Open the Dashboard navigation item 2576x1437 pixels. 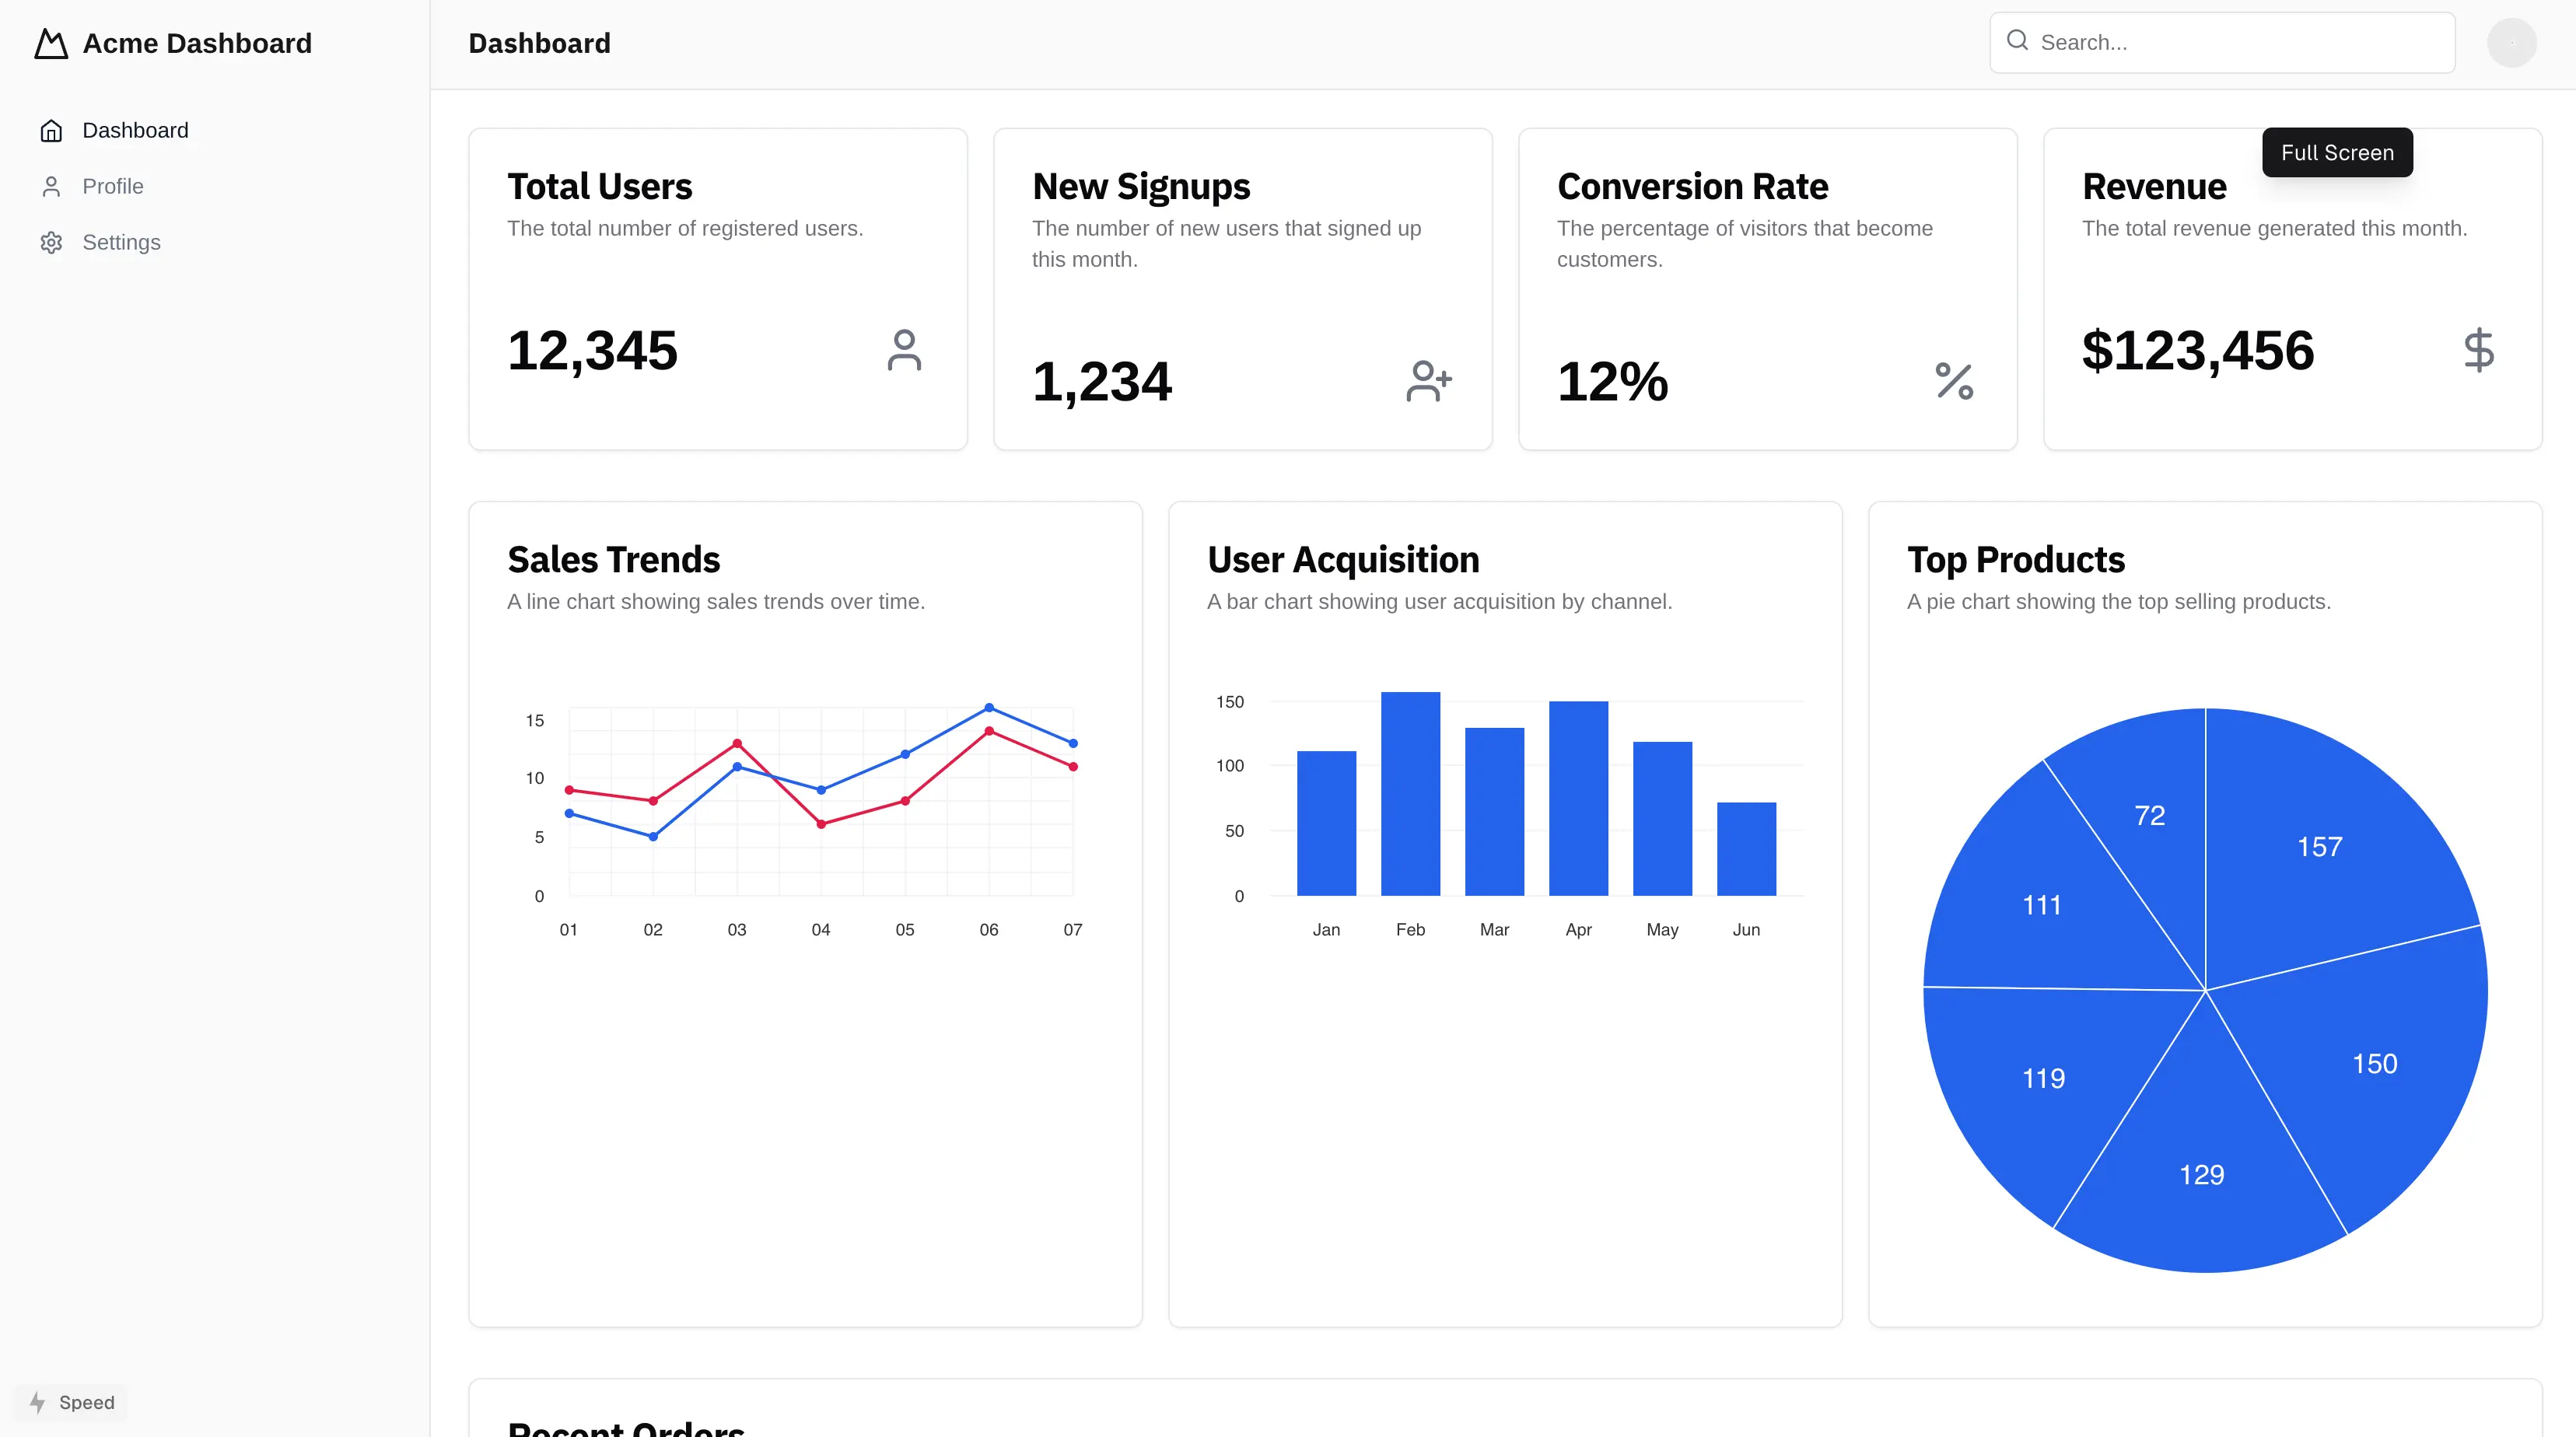[135, 130]
